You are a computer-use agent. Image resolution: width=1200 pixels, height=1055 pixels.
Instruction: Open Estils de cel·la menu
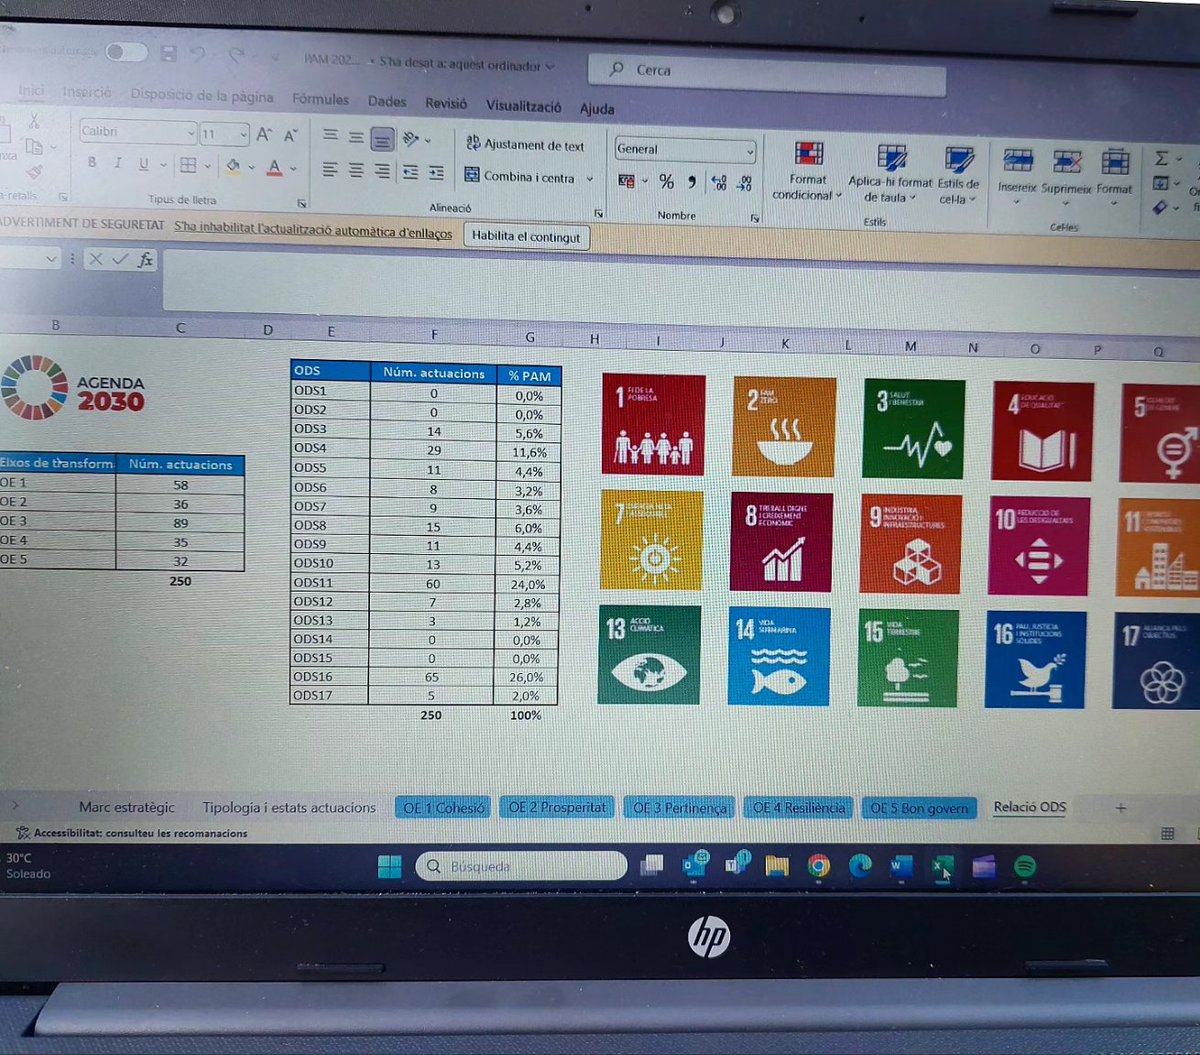click(958, 175)
